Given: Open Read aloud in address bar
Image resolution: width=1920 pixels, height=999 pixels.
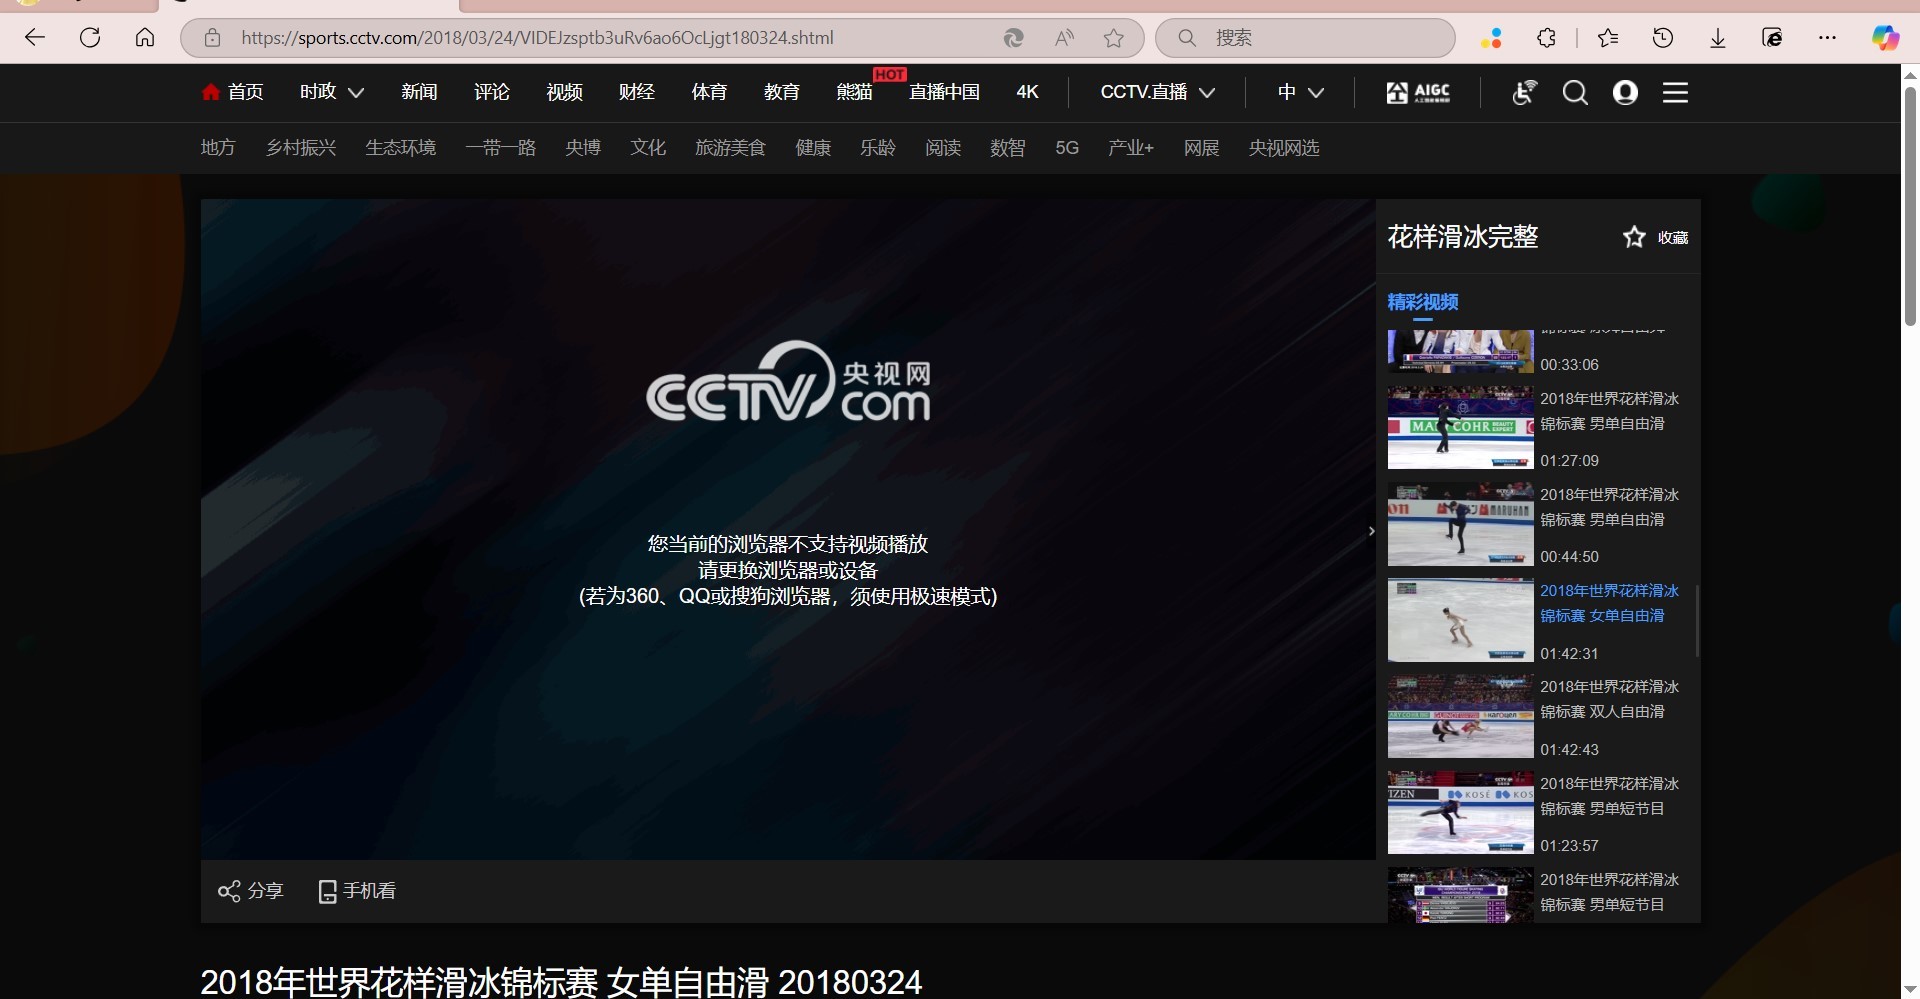Looking at the screenshot, I should point(1064,38).
